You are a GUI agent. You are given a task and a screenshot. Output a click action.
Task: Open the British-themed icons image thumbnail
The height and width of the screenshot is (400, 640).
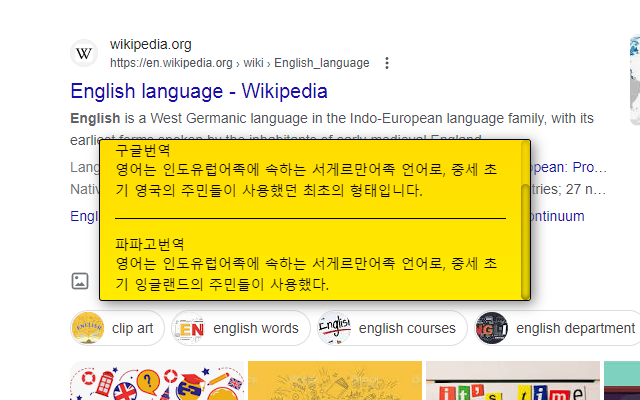157,380
